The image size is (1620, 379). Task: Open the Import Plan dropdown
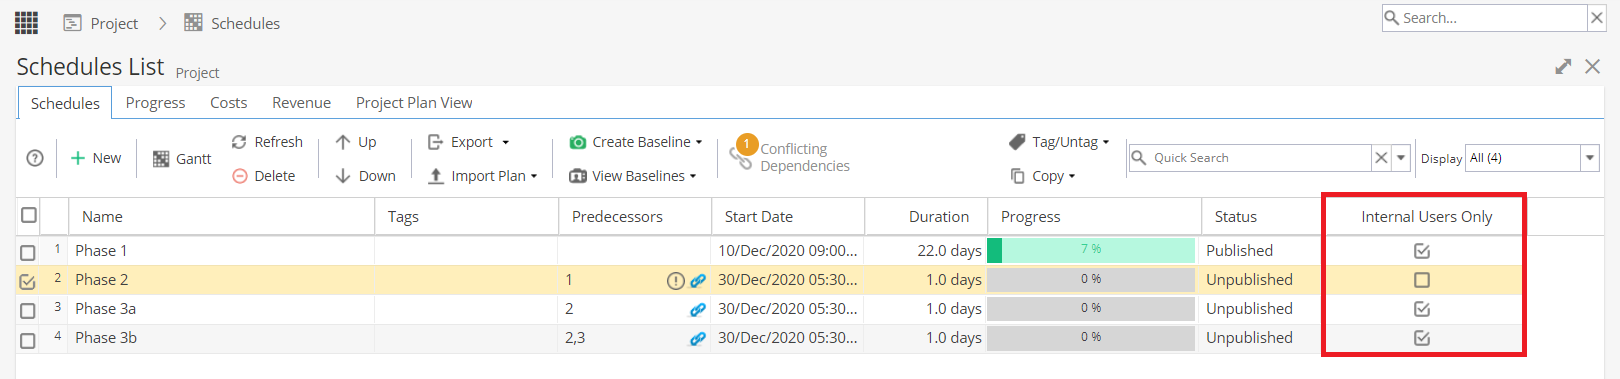pyautogui.click(x=483, y=176)
